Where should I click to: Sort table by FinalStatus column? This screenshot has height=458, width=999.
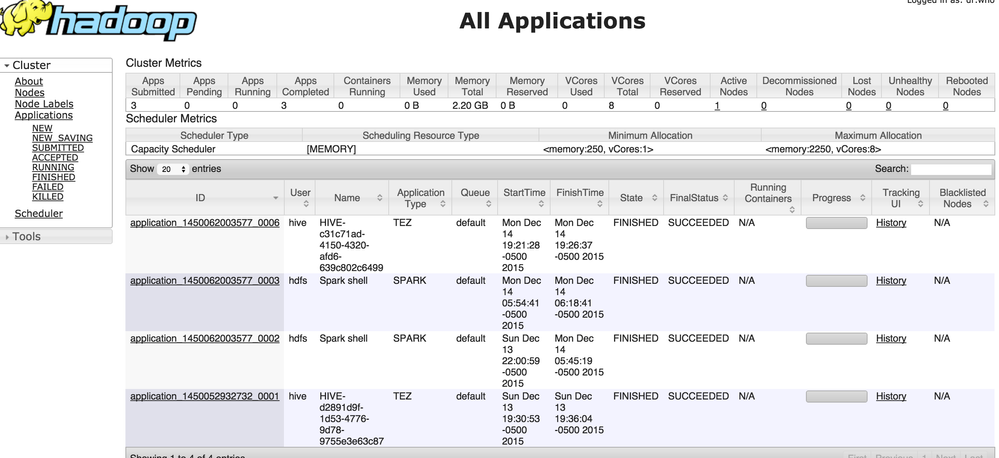tap(699, 198)
